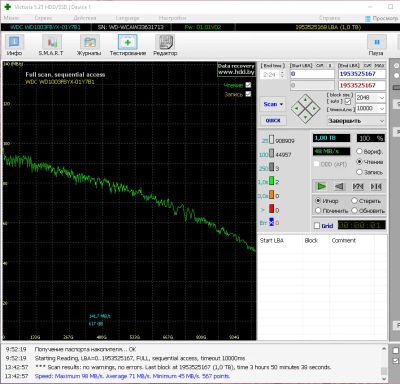Click the Start LBA input field
The height and width of the screenshot is (384, 400).
click(x=312, y=74)
